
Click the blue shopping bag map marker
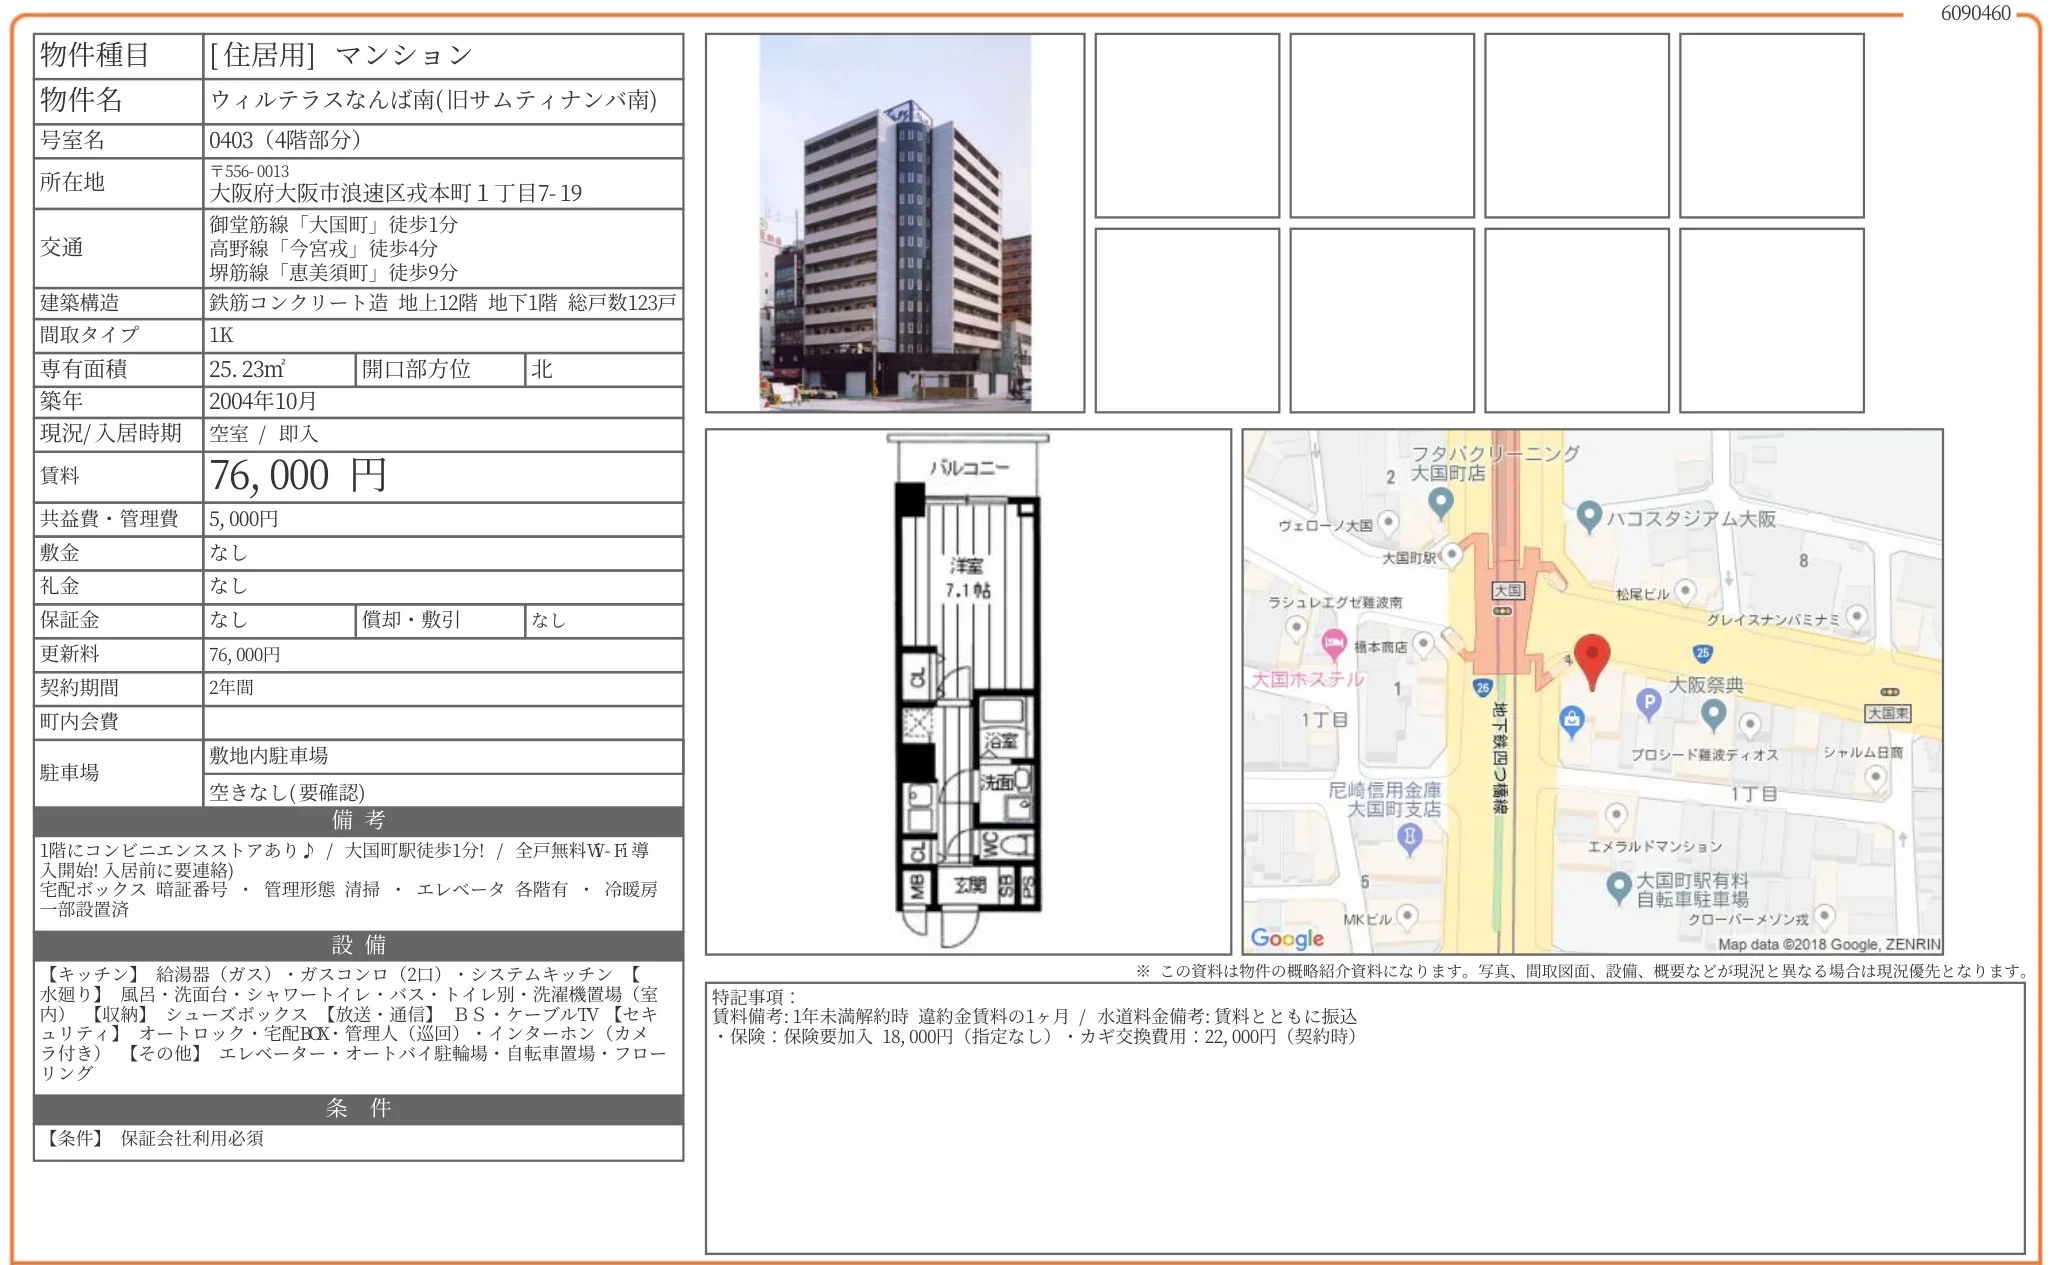[1571, 720]
